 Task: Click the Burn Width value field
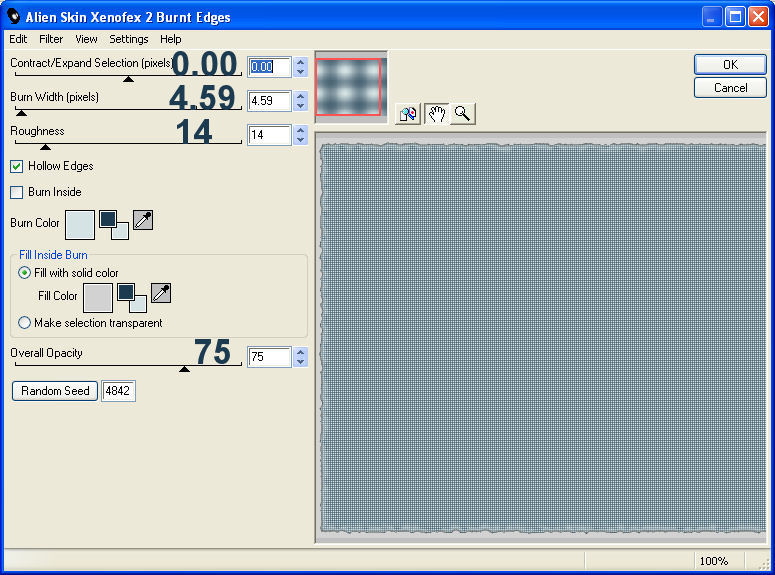[269, 101]
